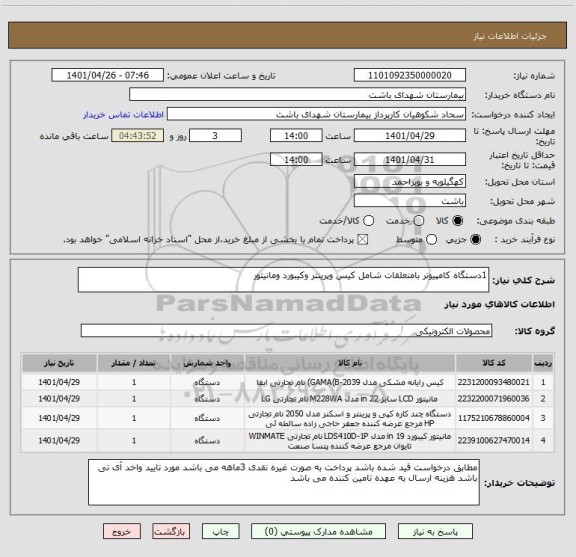Click the واحد شمارش column header
Screen dimensions: 576x557
point(207,363)
